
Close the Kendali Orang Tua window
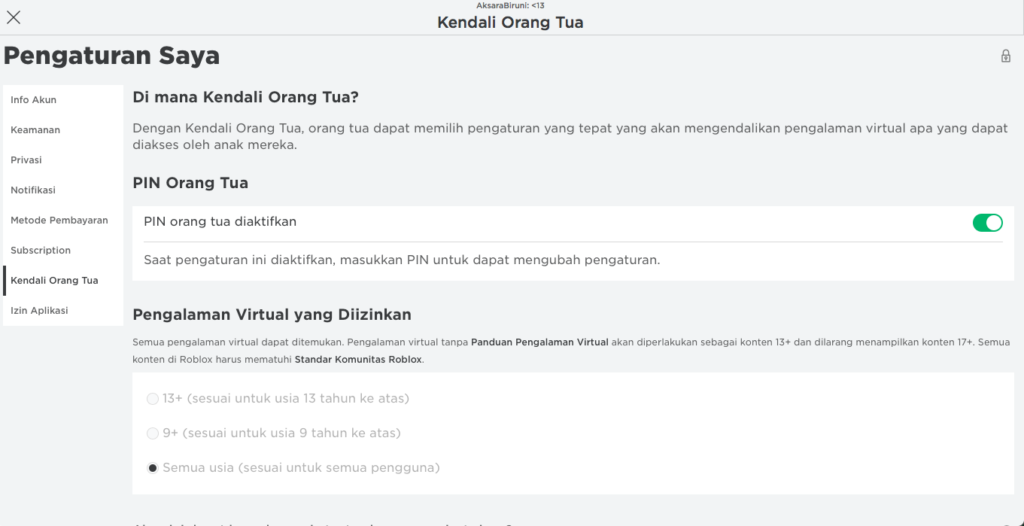click(x=14, y=17)
